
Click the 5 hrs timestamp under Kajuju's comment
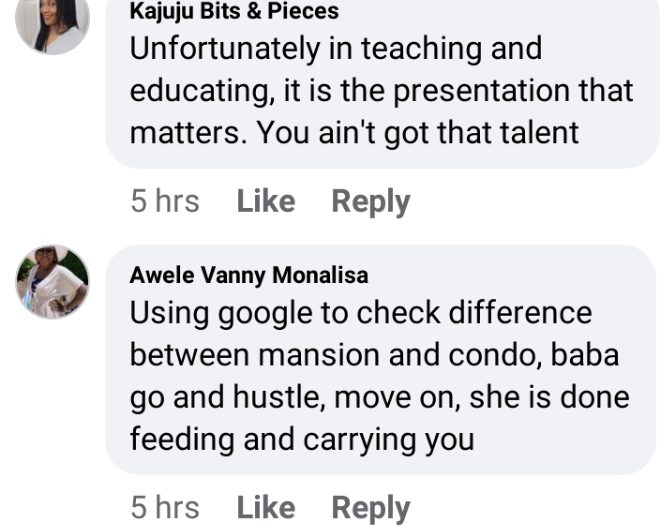pos(164,201)
